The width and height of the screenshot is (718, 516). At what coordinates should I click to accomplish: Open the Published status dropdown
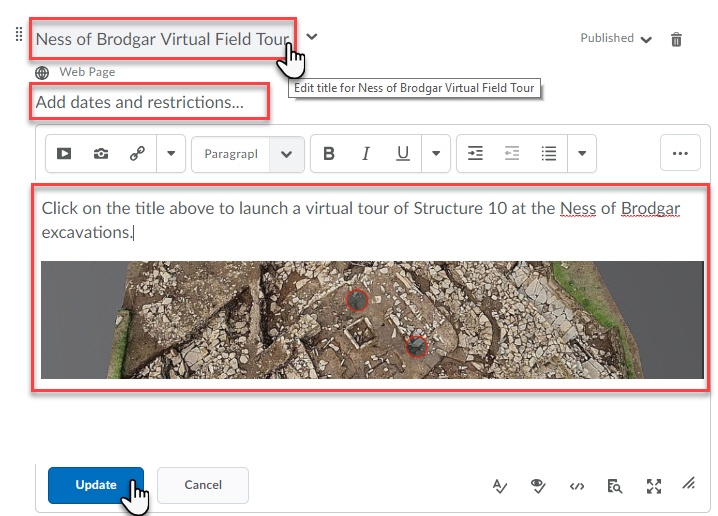point(616,38)
